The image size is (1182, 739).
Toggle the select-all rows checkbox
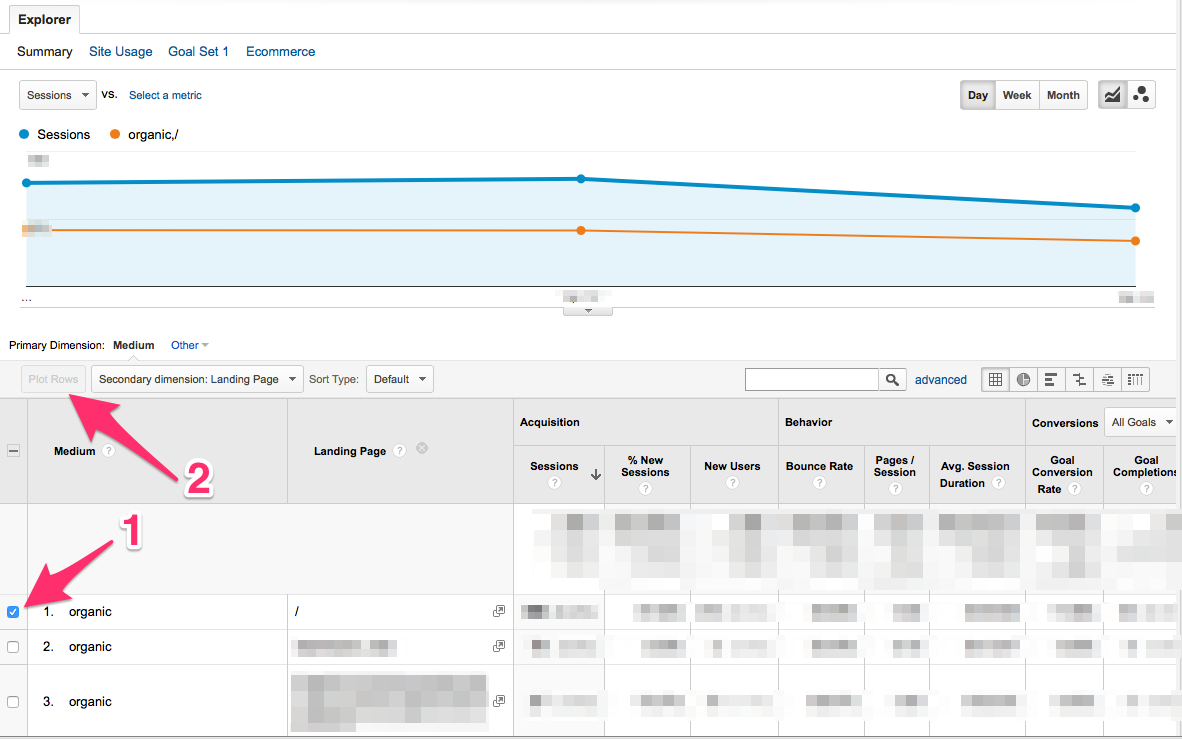tap(13, 451)
